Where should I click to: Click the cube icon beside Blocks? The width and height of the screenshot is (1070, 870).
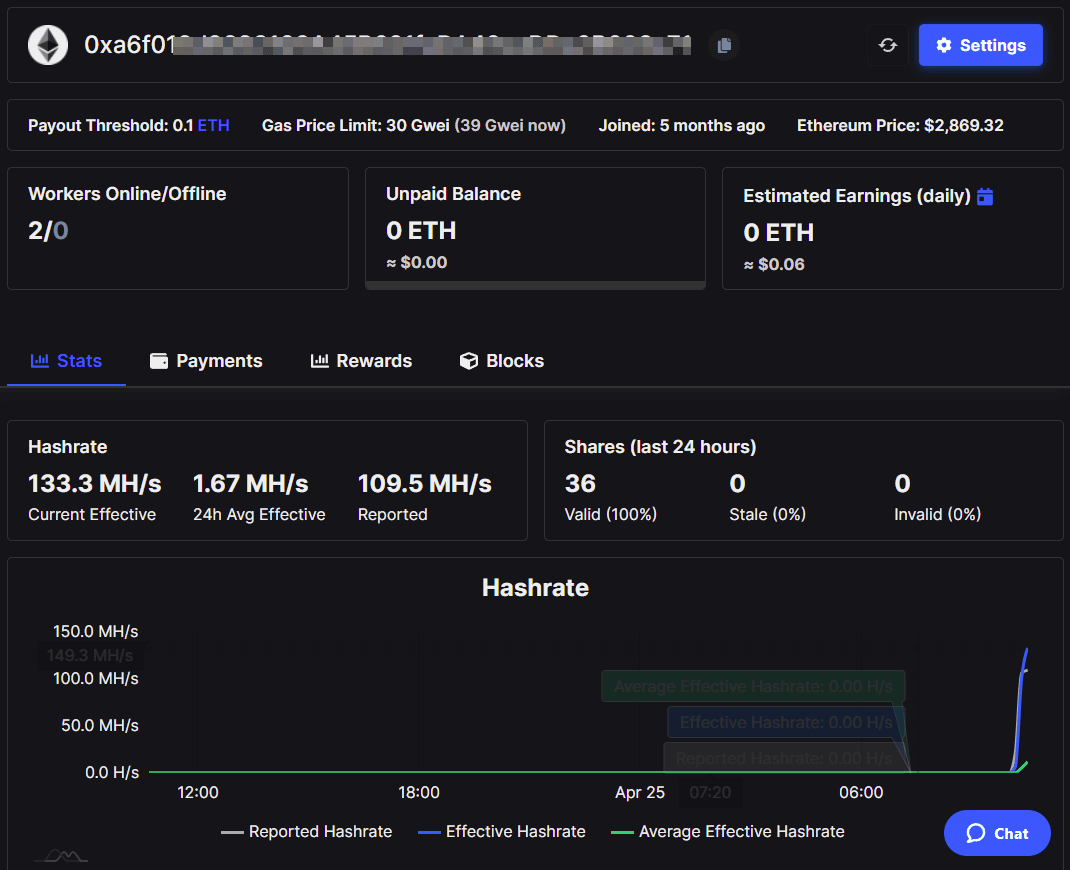coord(469,360)
